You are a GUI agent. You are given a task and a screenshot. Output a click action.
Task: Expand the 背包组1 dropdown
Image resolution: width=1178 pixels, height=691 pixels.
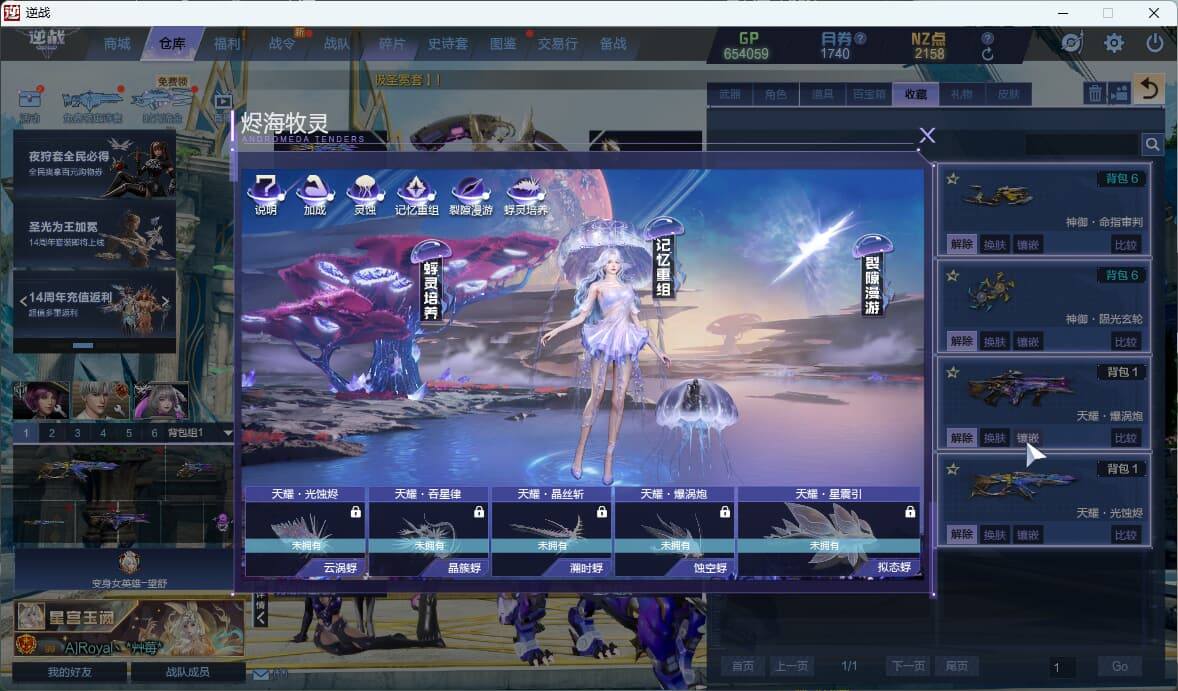click(227, 433)
